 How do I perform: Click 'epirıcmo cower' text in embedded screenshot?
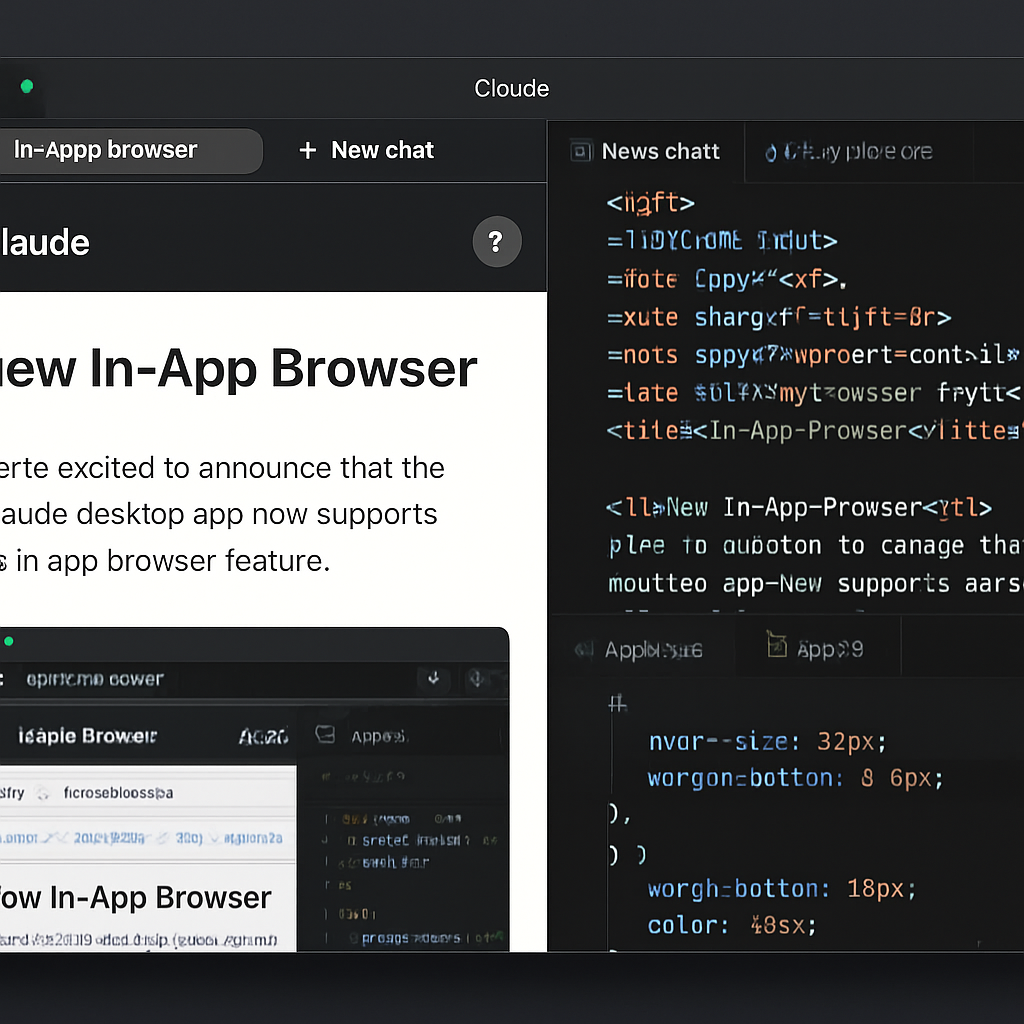[x=95, y=679]
